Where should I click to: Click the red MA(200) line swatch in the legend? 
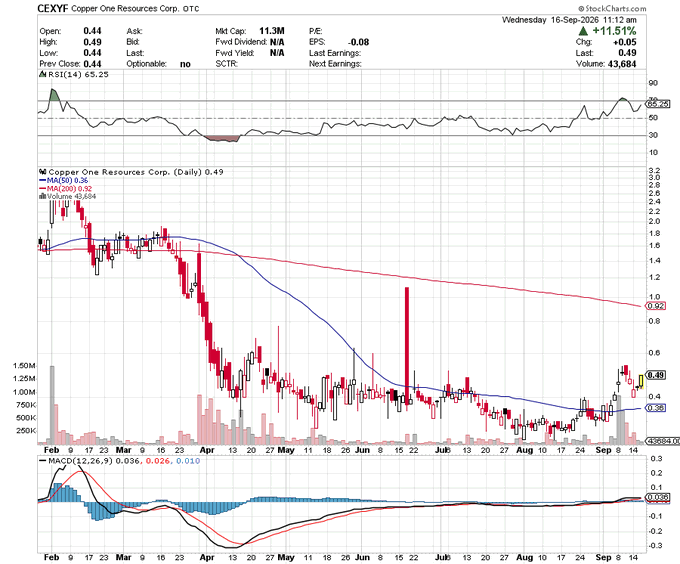tap(42, 189)
